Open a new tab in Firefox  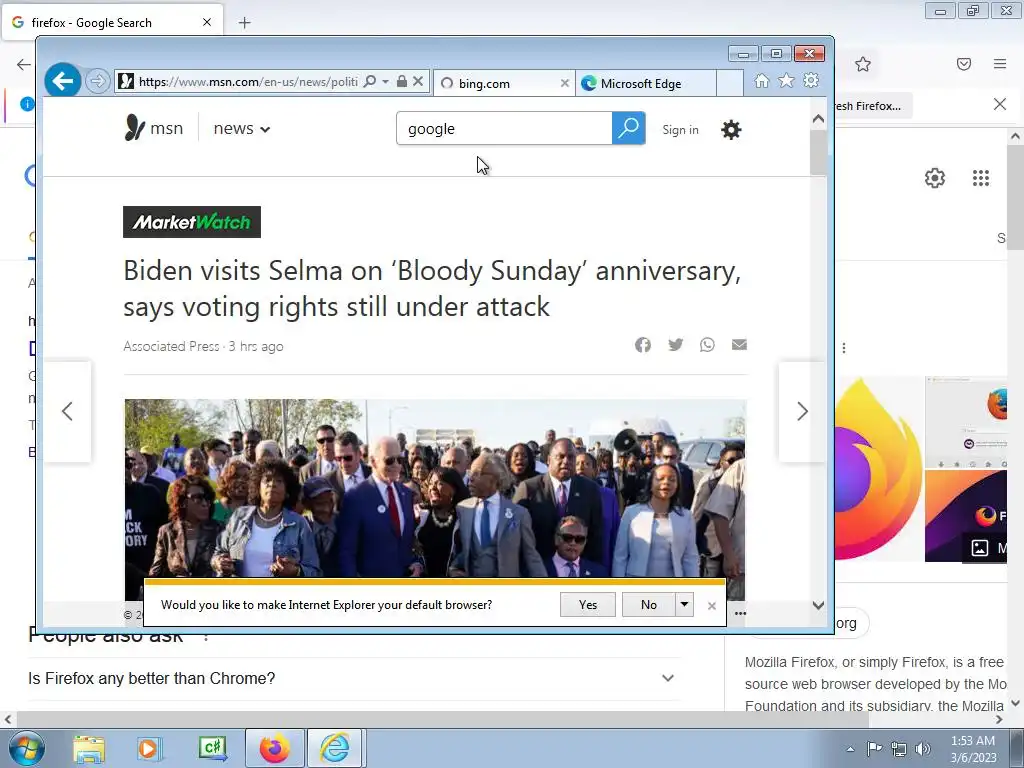tap(244, 23)
